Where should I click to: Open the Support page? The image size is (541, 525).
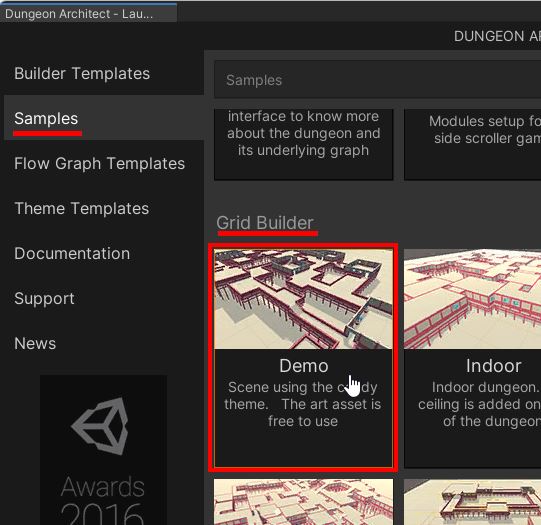tap(44, 298)
